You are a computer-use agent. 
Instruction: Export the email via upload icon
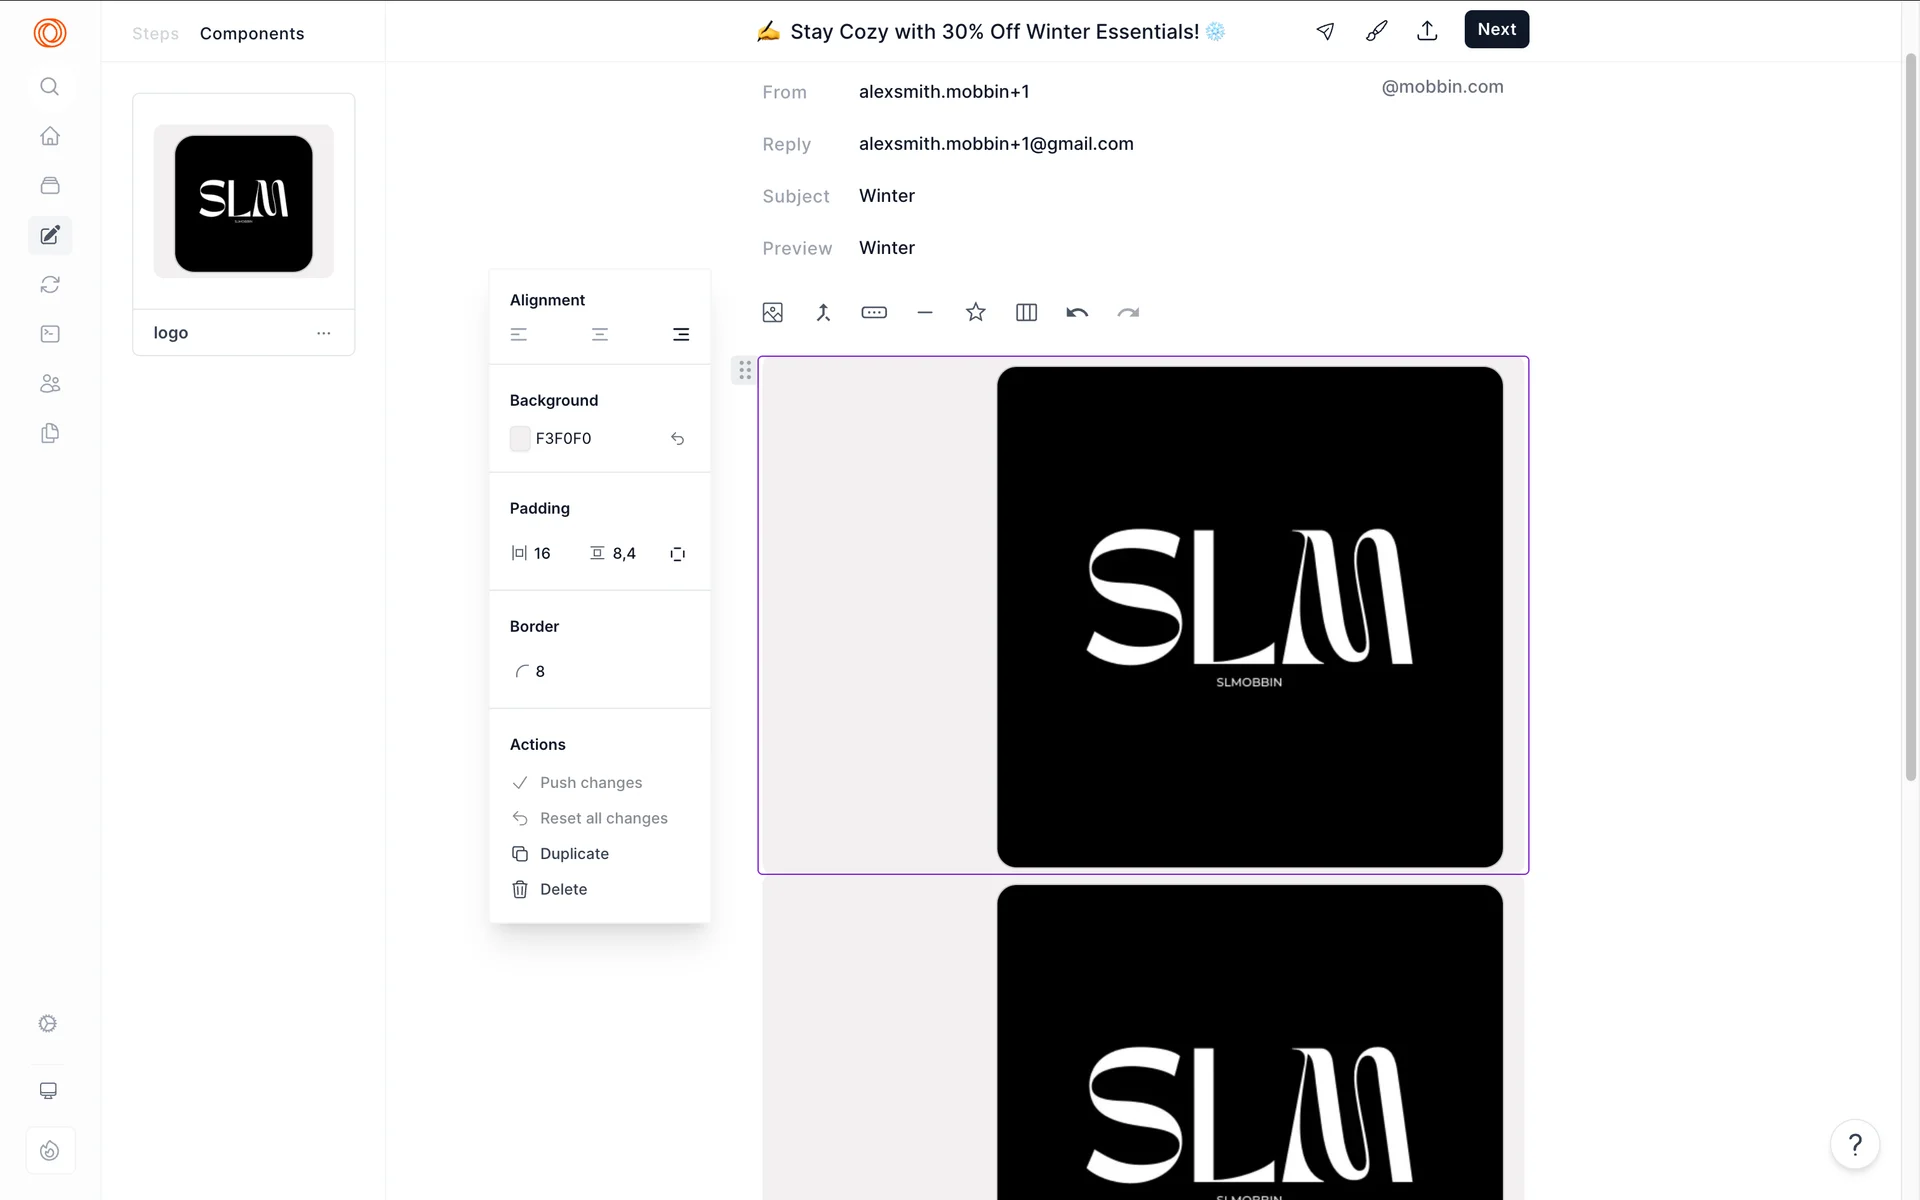1427,31
